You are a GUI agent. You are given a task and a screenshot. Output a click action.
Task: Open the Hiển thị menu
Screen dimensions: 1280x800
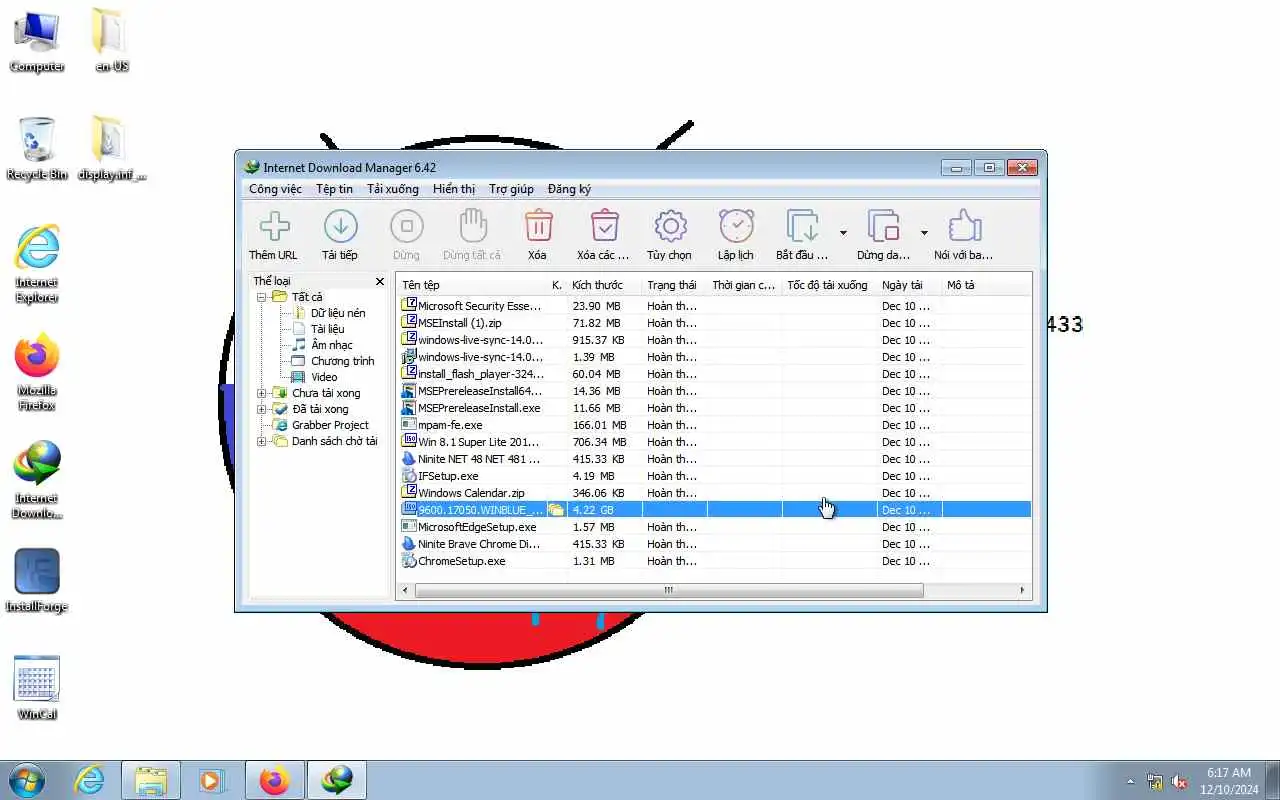point(454,189)
